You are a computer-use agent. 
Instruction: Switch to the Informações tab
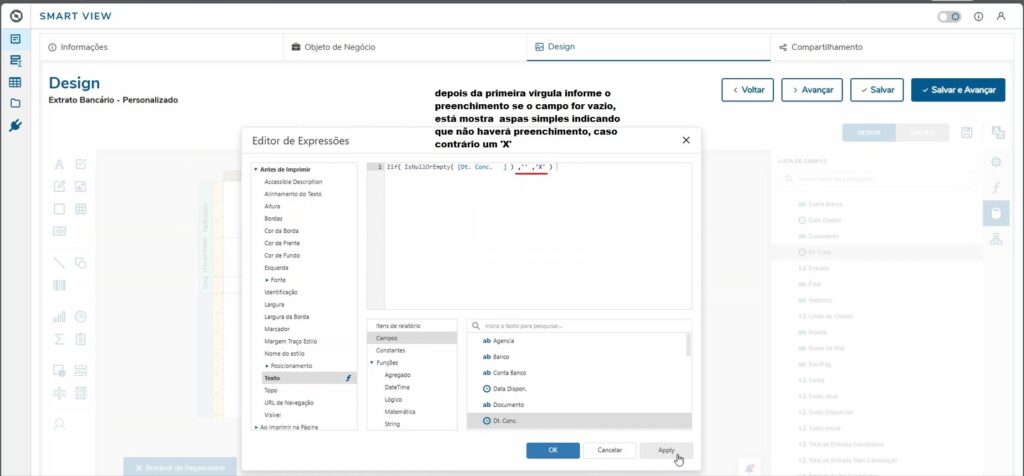[161, 47]
